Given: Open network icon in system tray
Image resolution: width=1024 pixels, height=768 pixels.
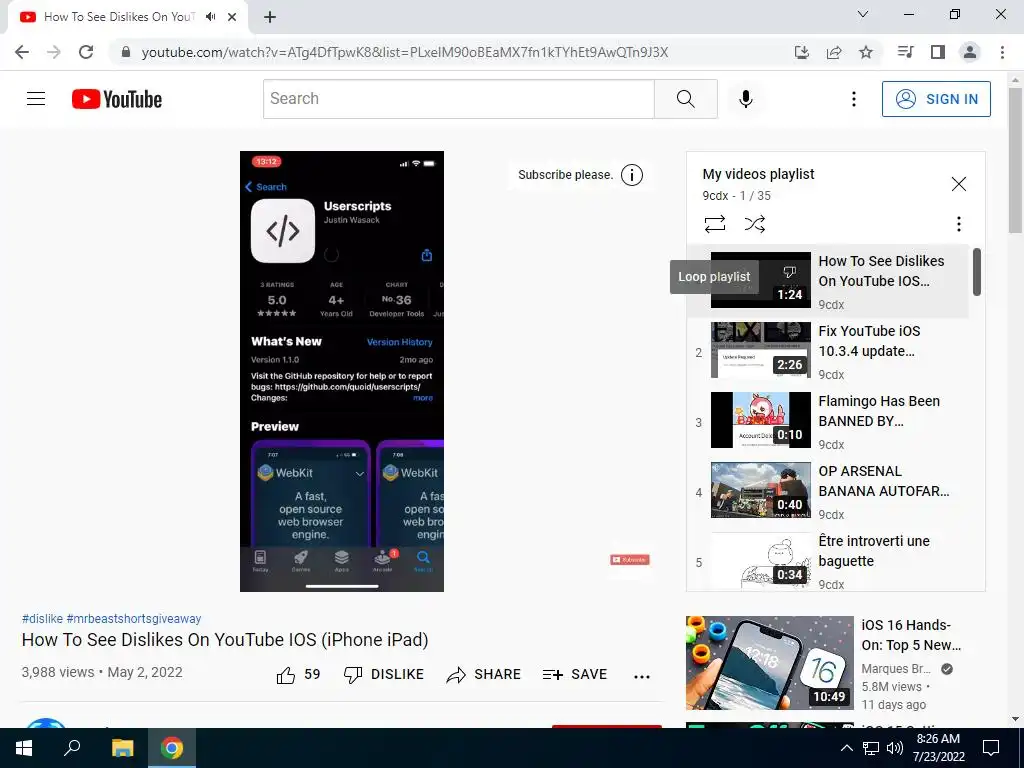Looking at the screenshot, I should click(871, 748).
